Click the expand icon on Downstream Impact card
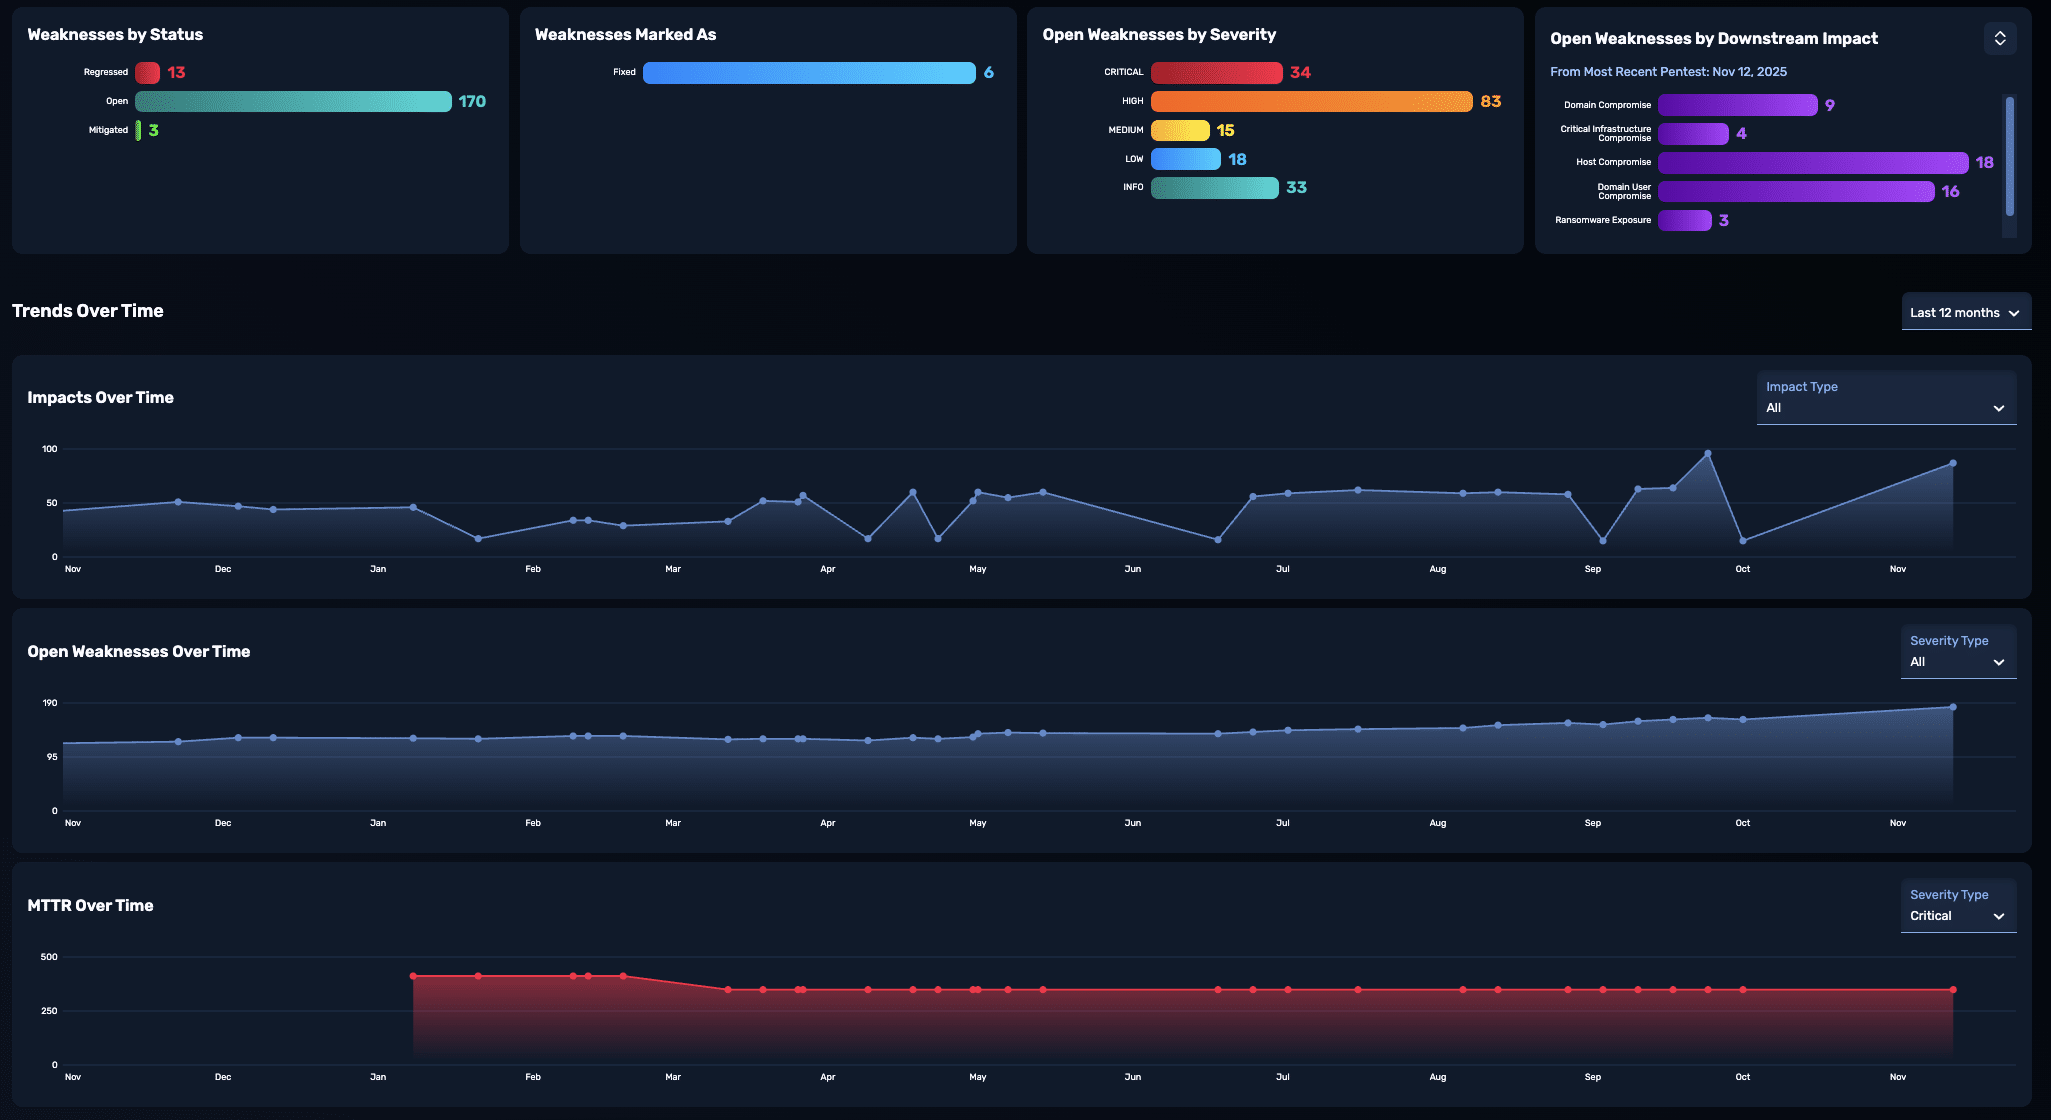Image resolution: width=2051 pixels, height=1120 pixels. click(2000, 38)
